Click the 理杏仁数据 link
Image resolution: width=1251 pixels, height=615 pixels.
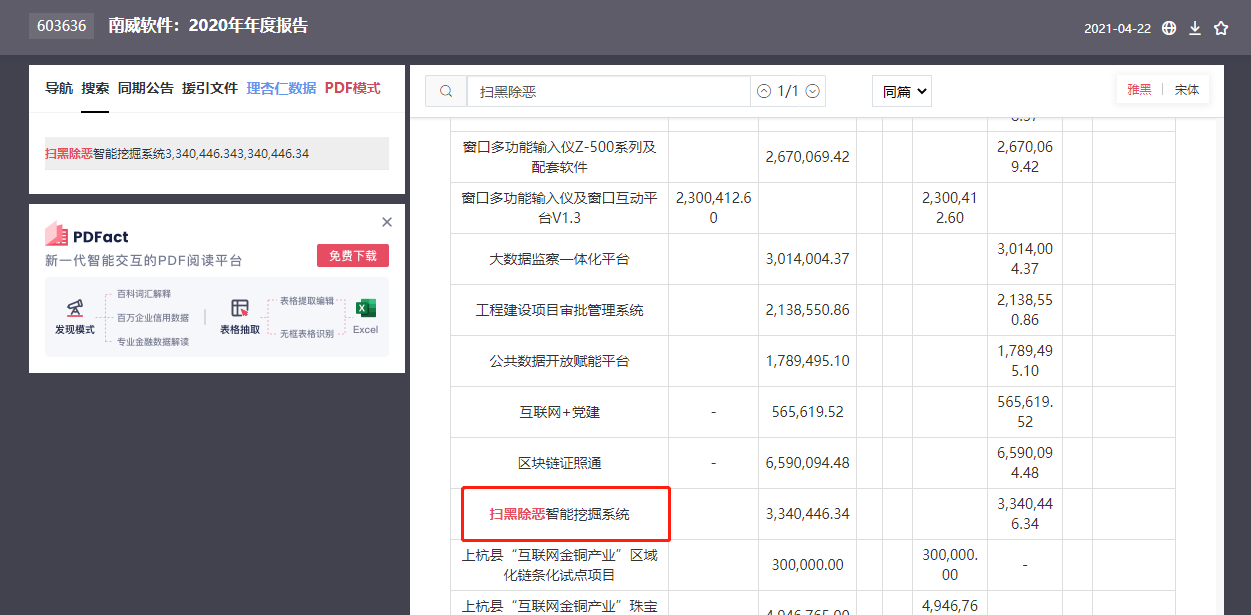click(281, 88)
